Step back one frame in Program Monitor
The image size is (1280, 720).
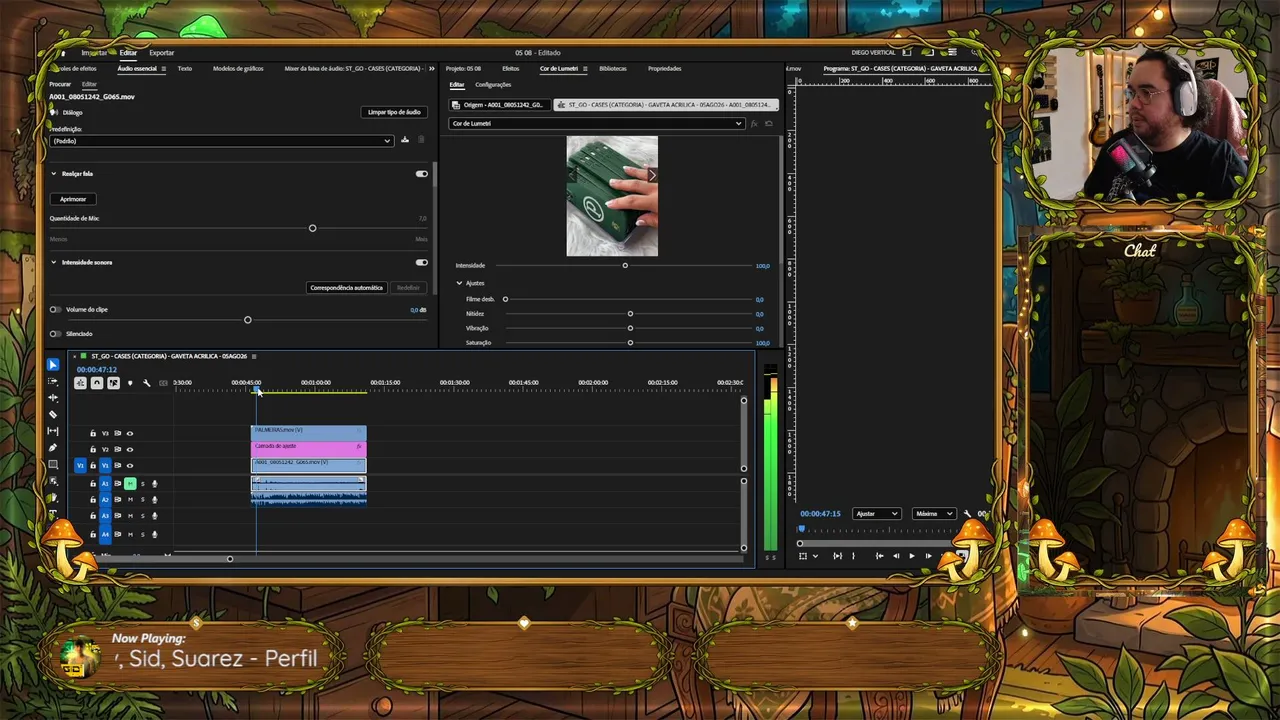coord(896,556)
